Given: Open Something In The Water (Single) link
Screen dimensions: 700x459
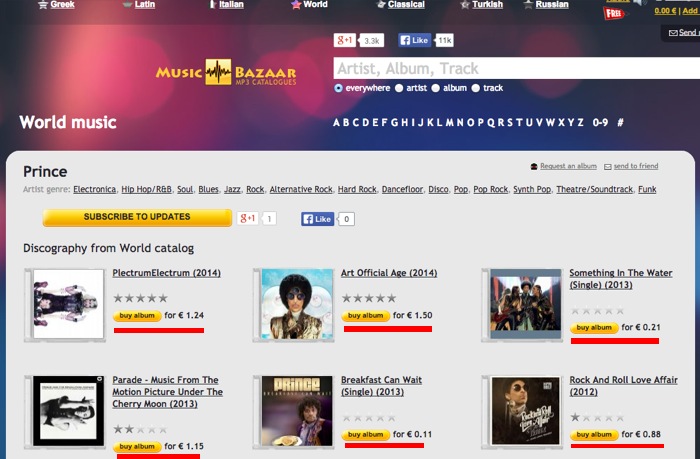Looking at the screenshot, I should point(621,279).
